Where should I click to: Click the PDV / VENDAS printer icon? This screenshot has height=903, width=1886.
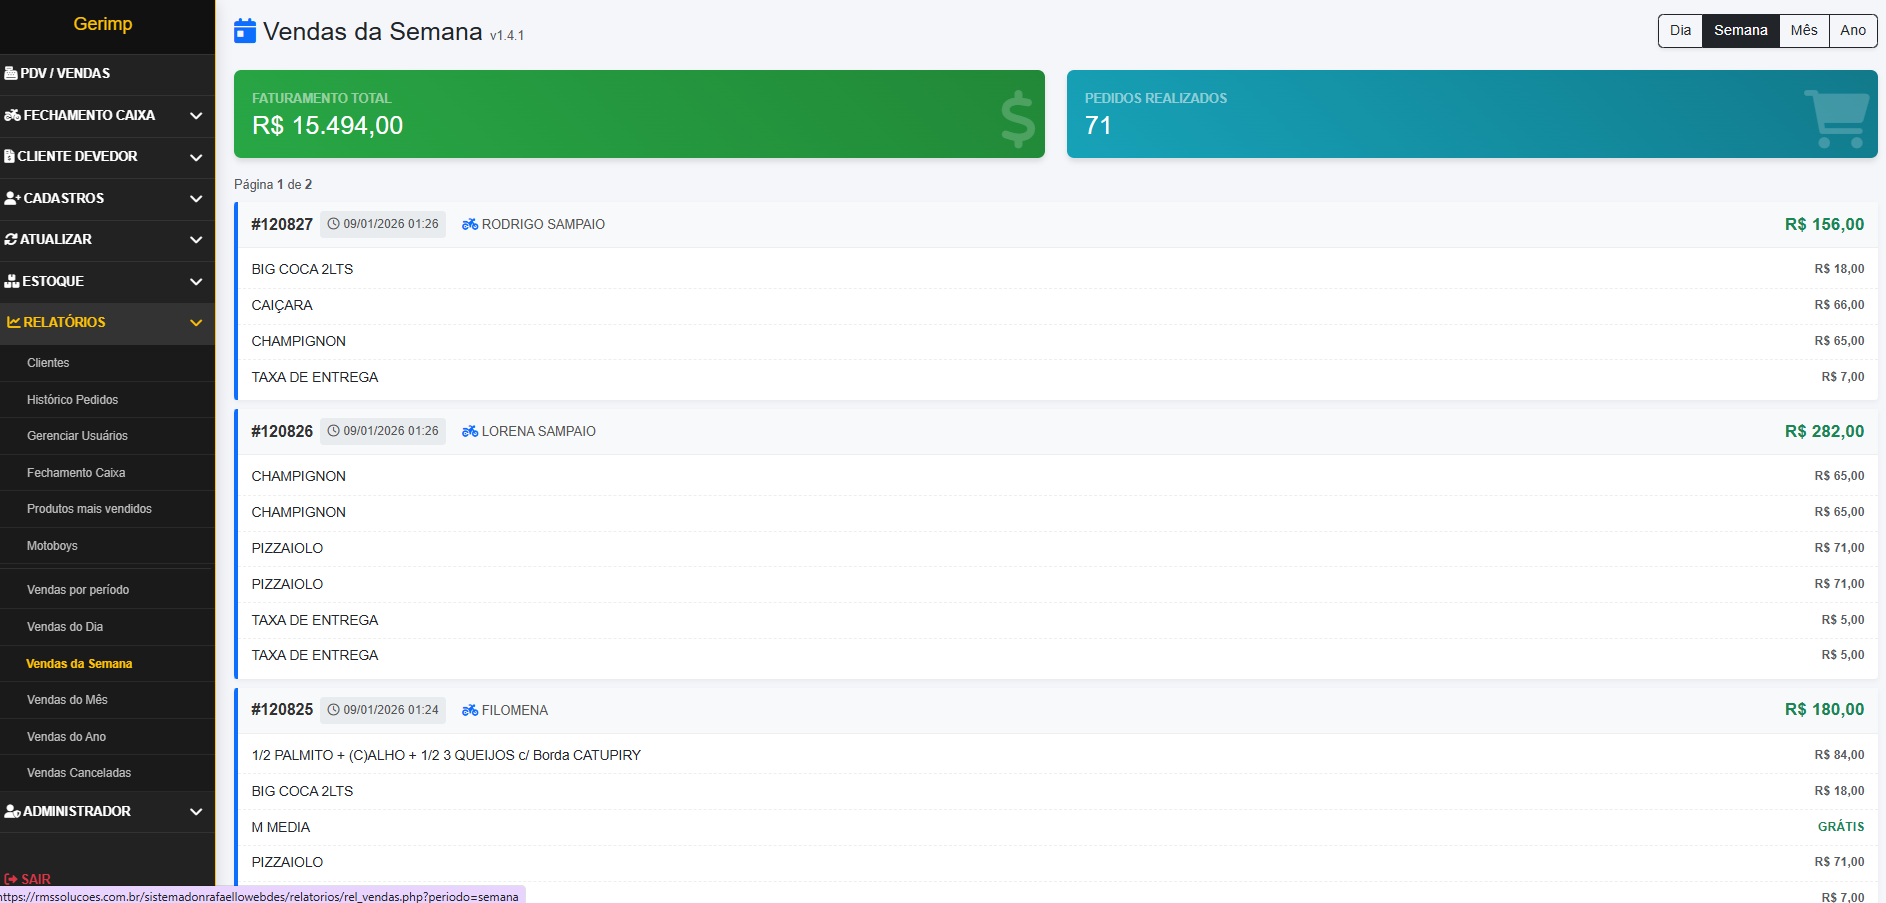pos(11,73)
